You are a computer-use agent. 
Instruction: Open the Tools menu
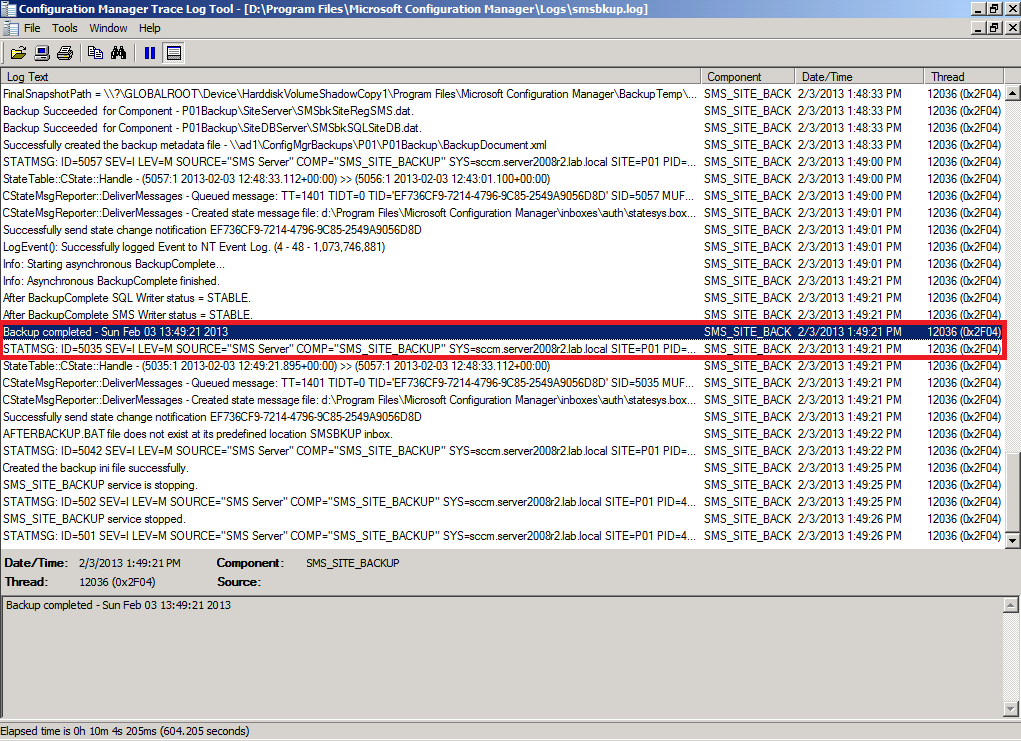pyautogui.click(x=64, y=28)
